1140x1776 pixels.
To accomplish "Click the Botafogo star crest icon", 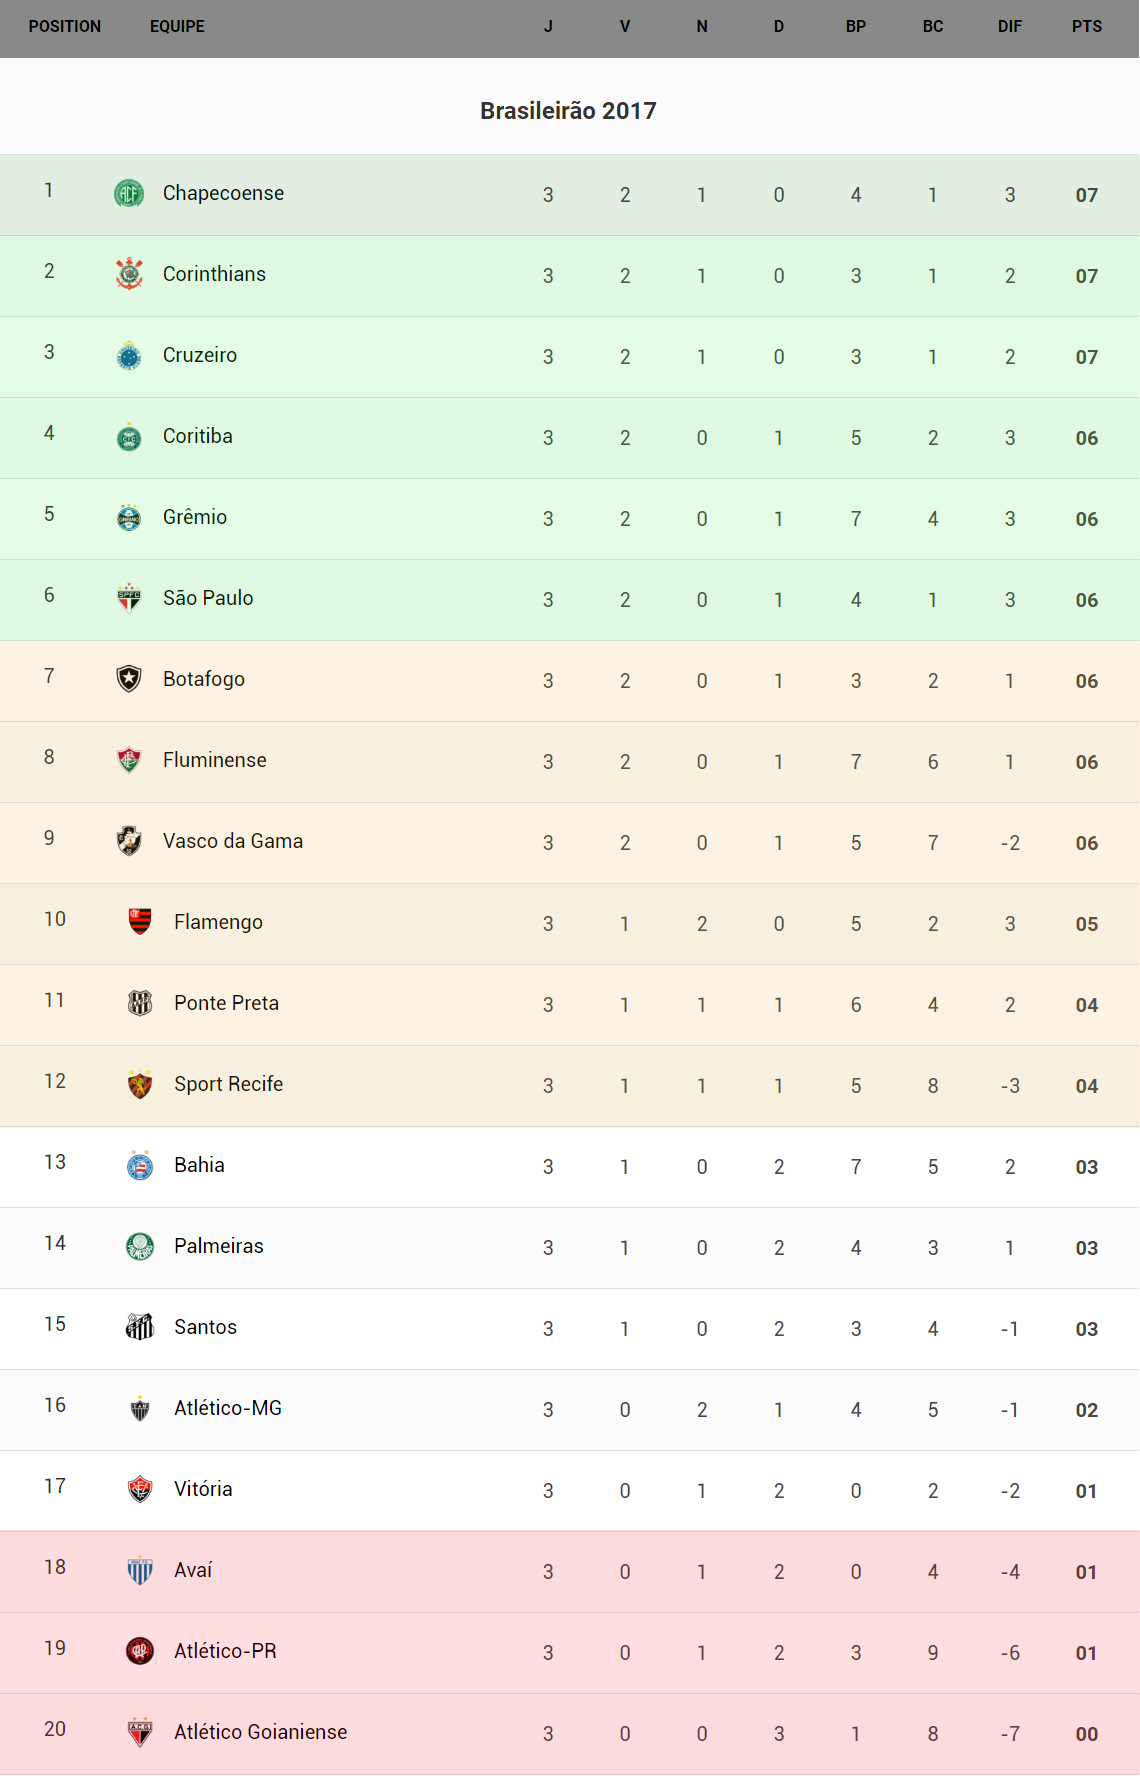I will 129,679.
